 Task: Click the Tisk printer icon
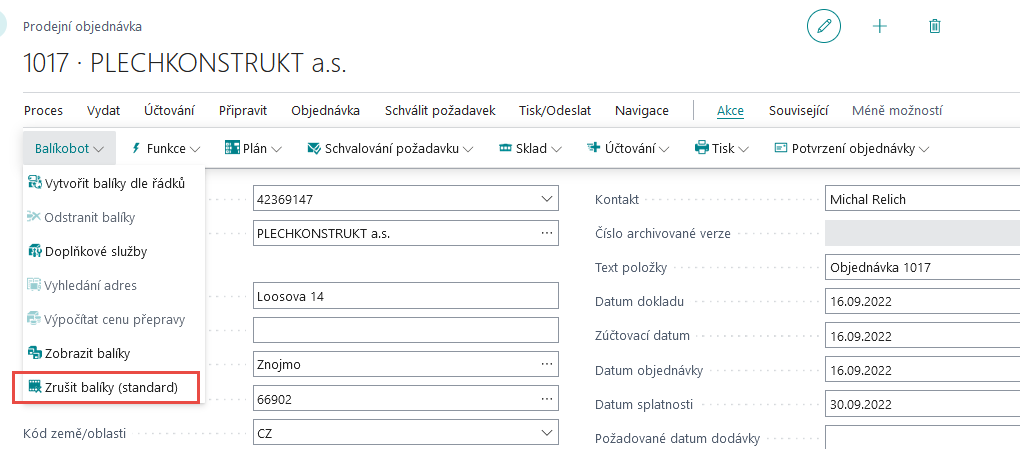702,148
